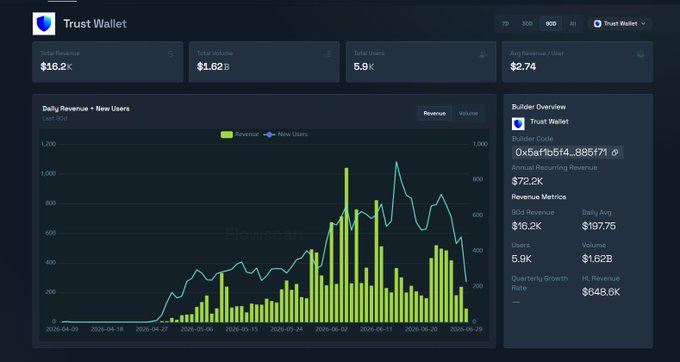Click Total Users value 5.9K in top card
Image resolution: width=680 pixels, height=362 pixels.
(364, 66)
